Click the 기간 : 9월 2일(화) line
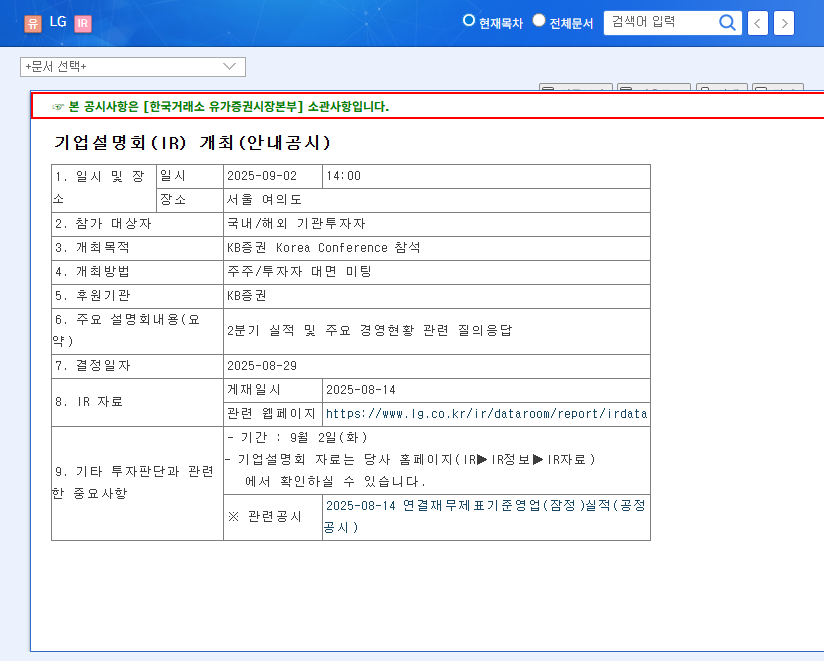824x661 pixels. coord(297,437)
